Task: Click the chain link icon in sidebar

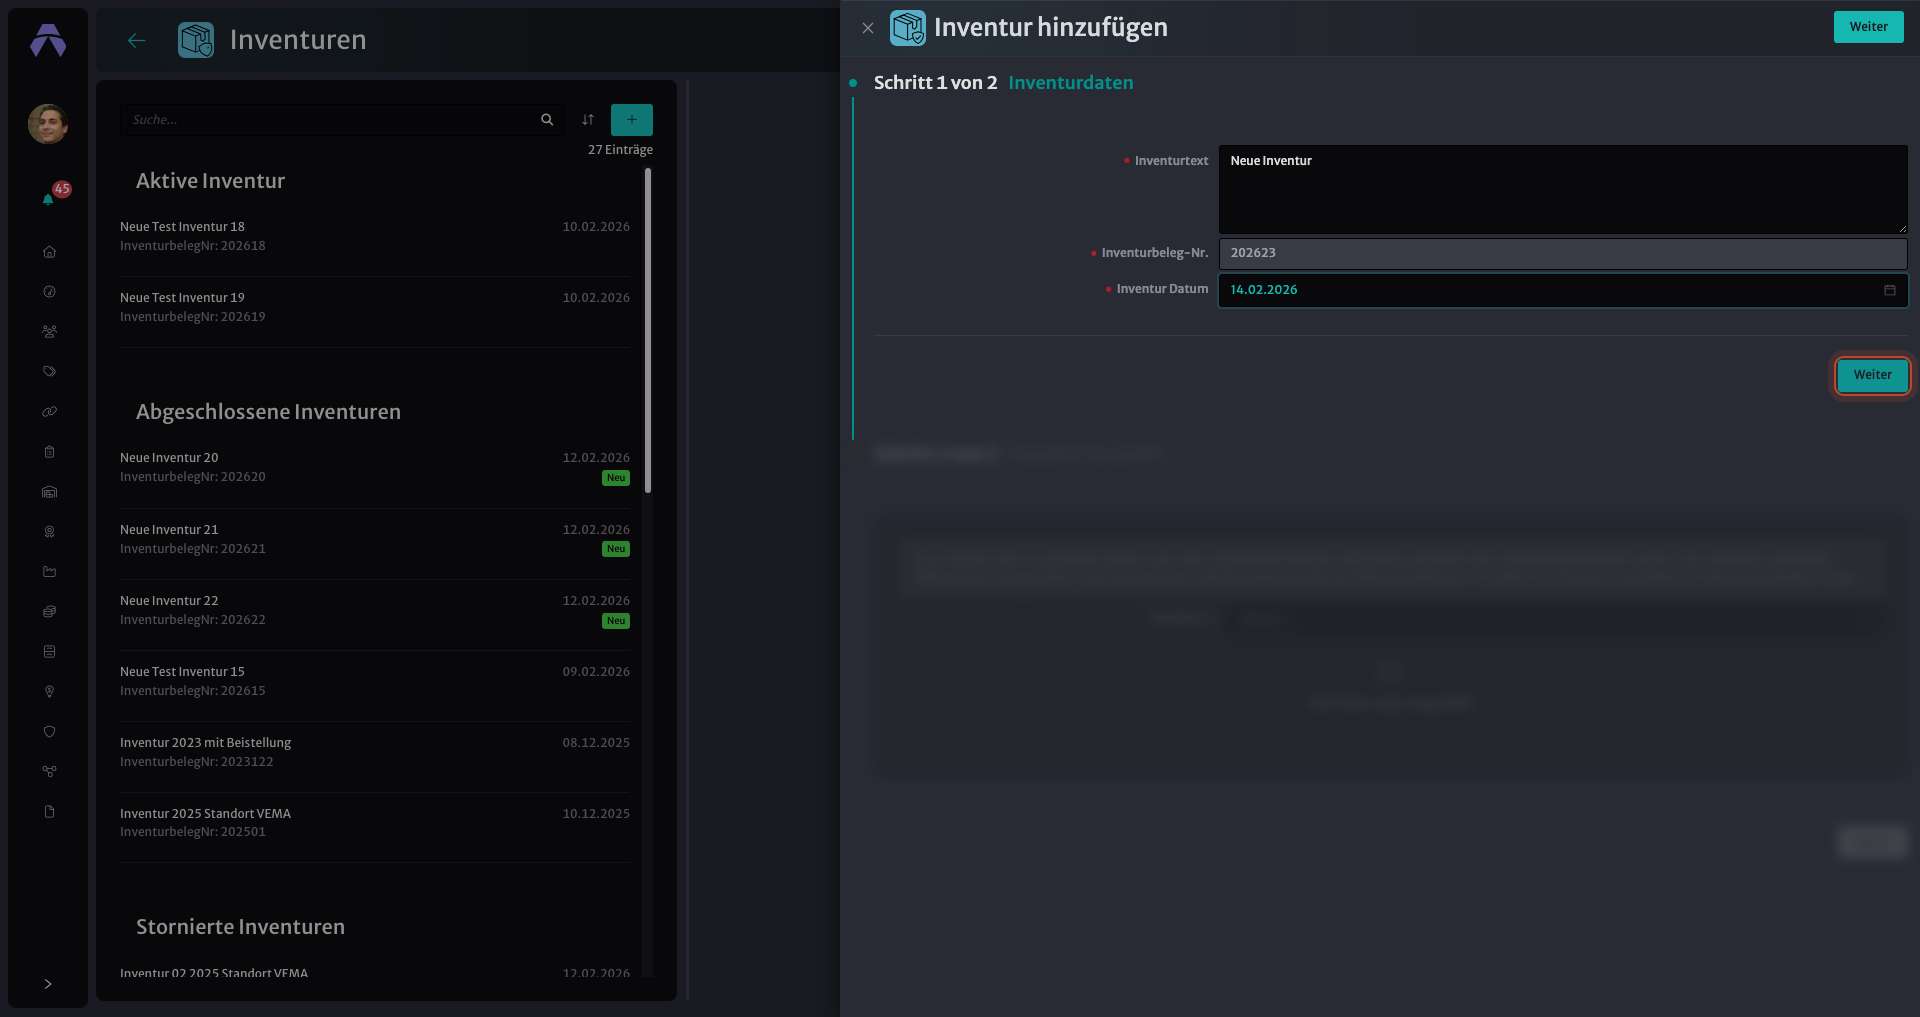Action: pyautogui.click(x=49, y=412)
